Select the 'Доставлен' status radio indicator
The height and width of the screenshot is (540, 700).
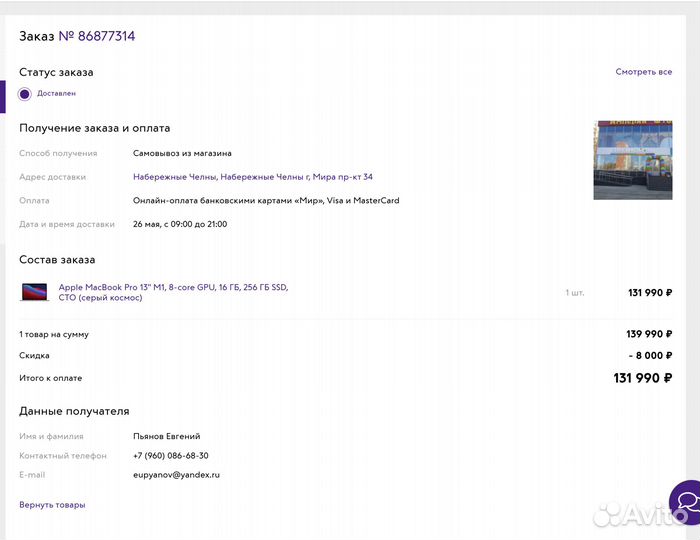pyautogui.click(x=25, y=94)
